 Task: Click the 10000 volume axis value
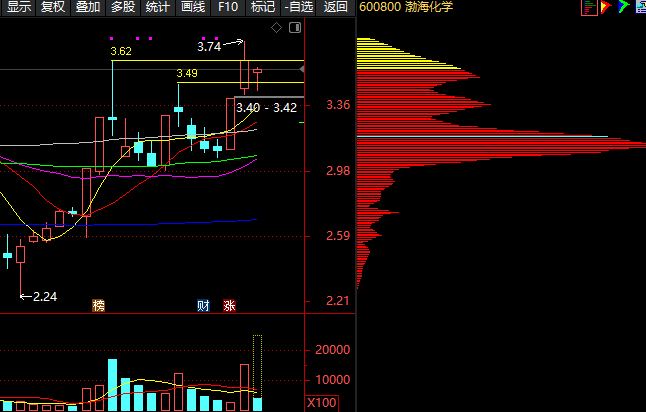pyautogui.click(x=332, y=380)
